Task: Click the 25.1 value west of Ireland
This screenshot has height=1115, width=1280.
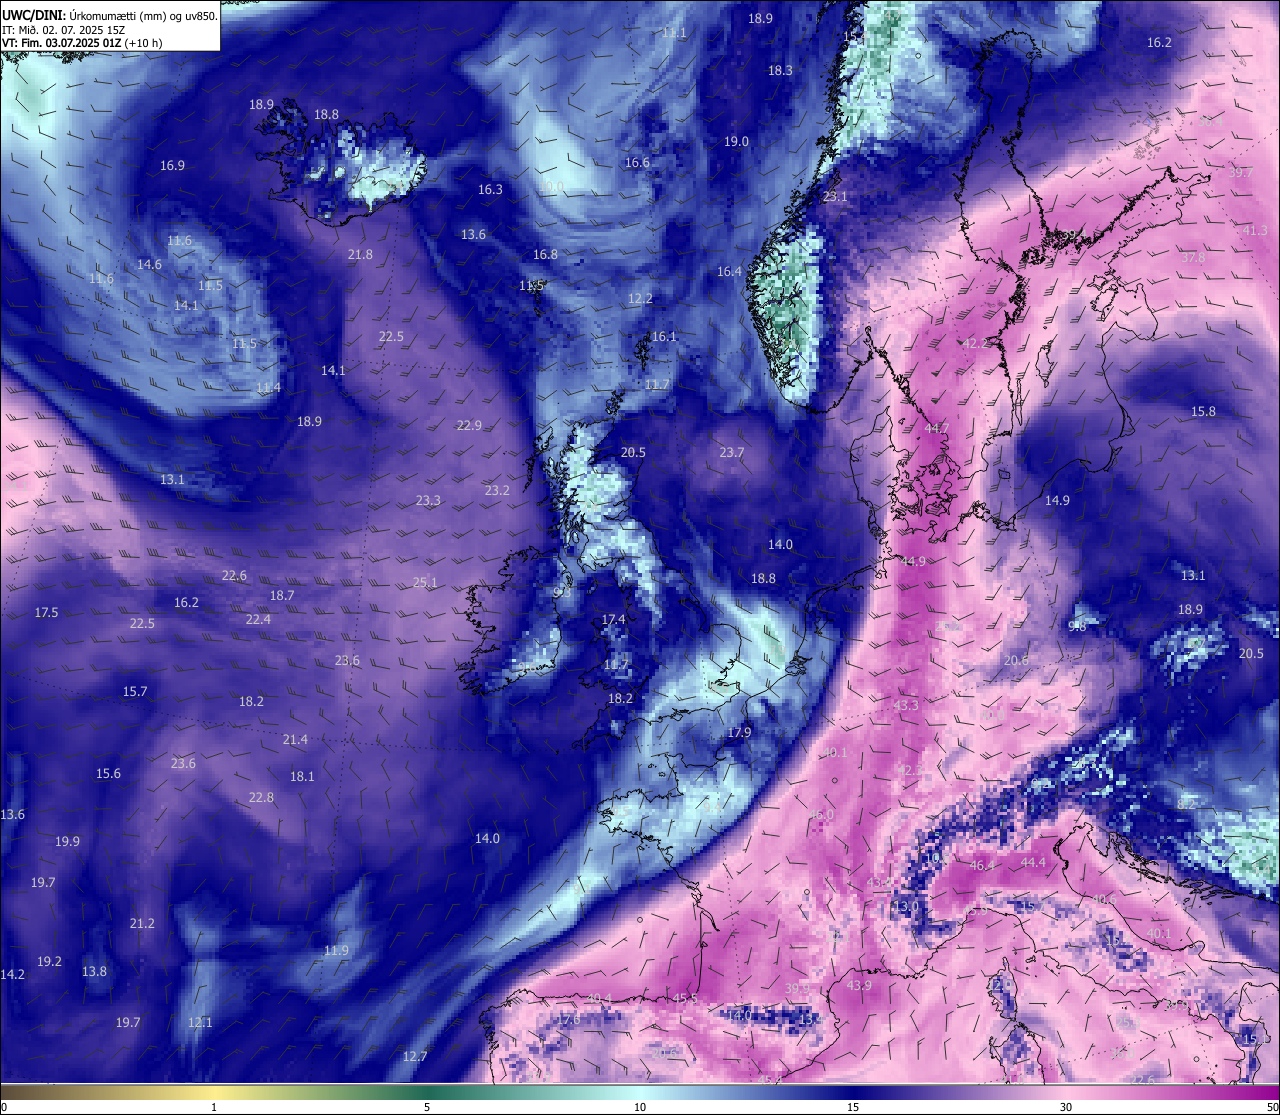Action: point(425,582)
